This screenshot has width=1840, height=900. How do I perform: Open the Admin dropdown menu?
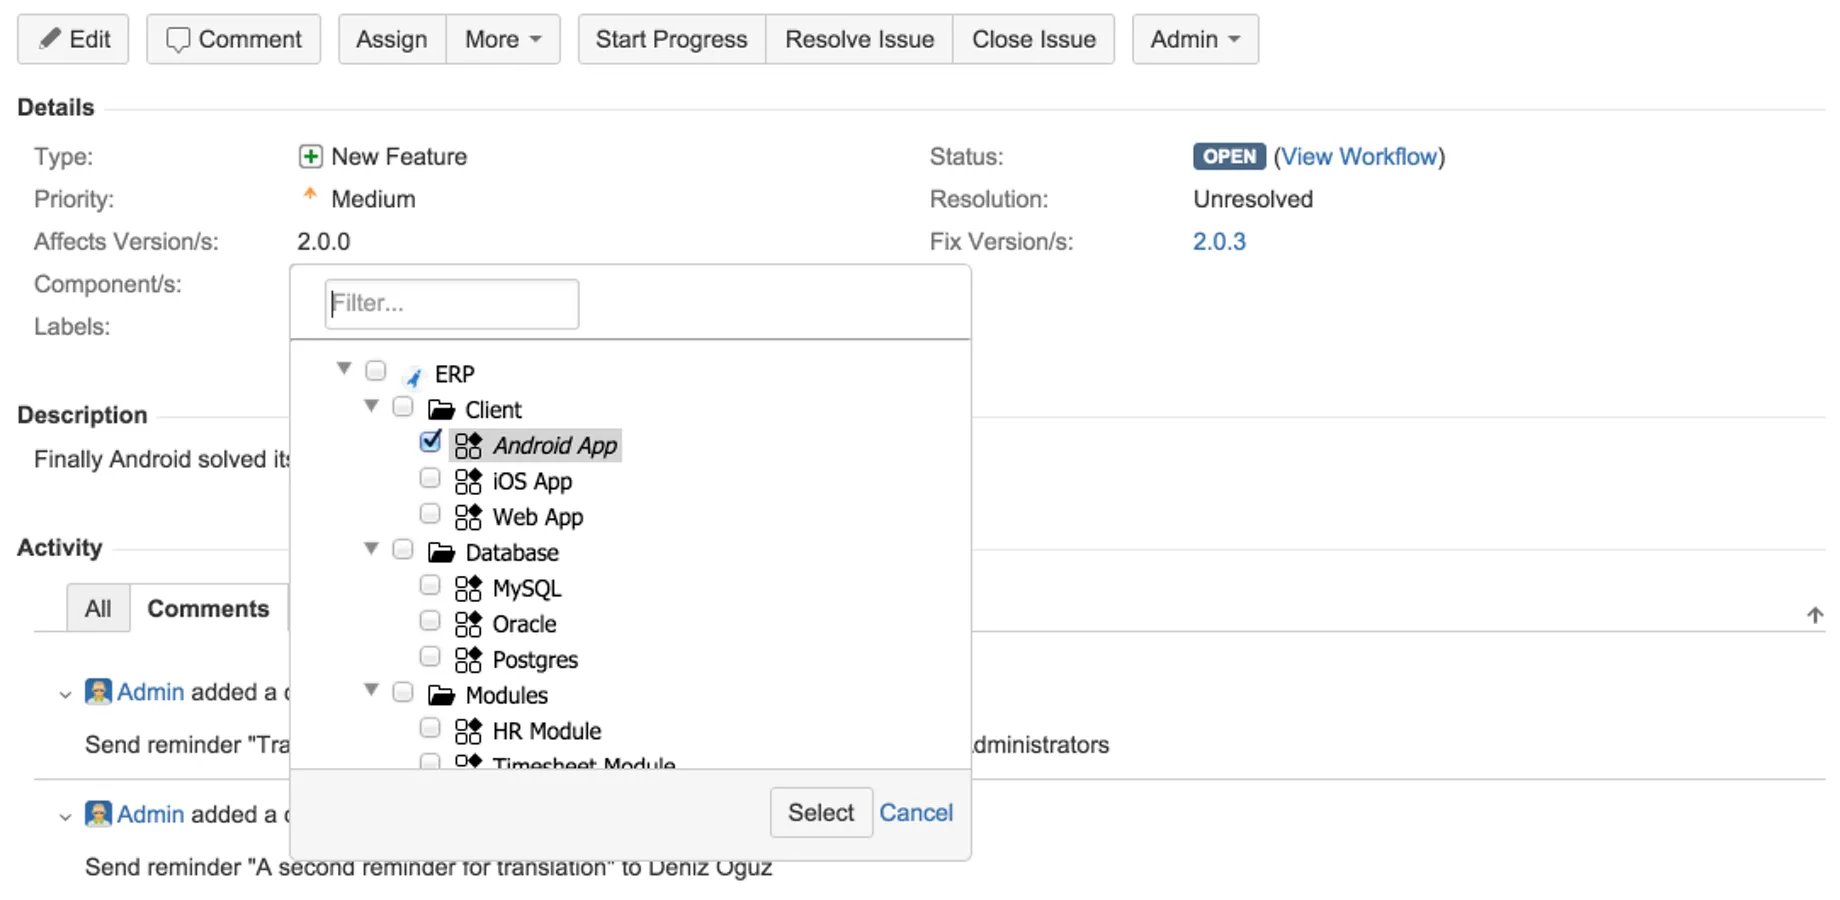[1195, 40]
